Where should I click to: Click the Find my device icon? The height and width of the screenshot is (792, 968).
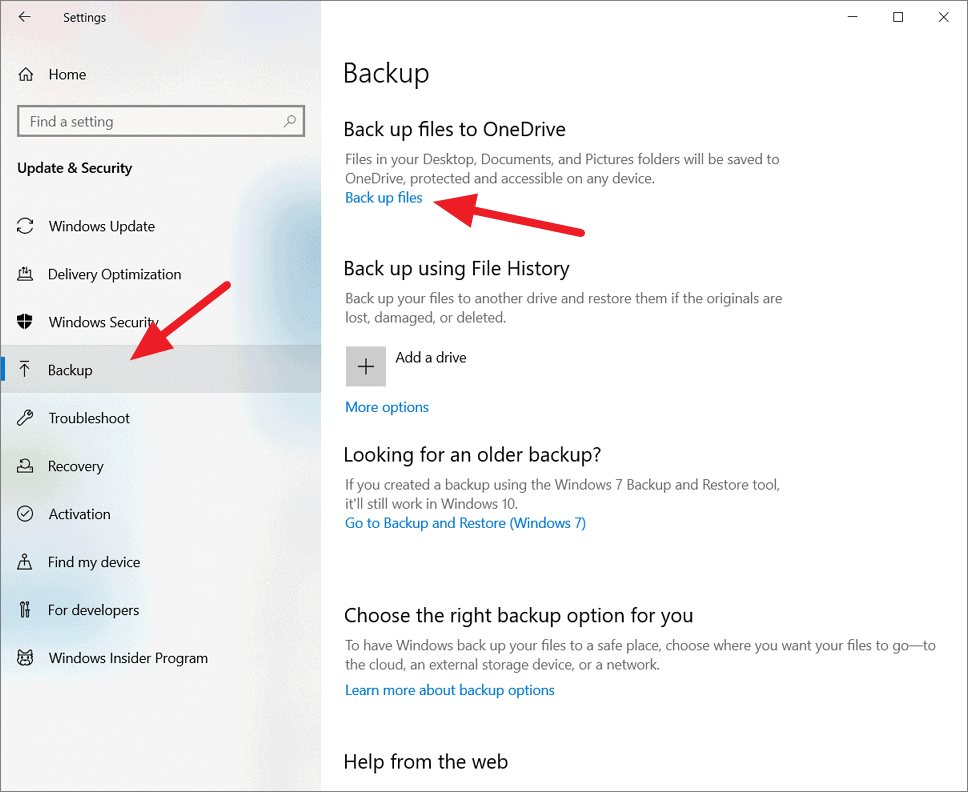point(25,562)
